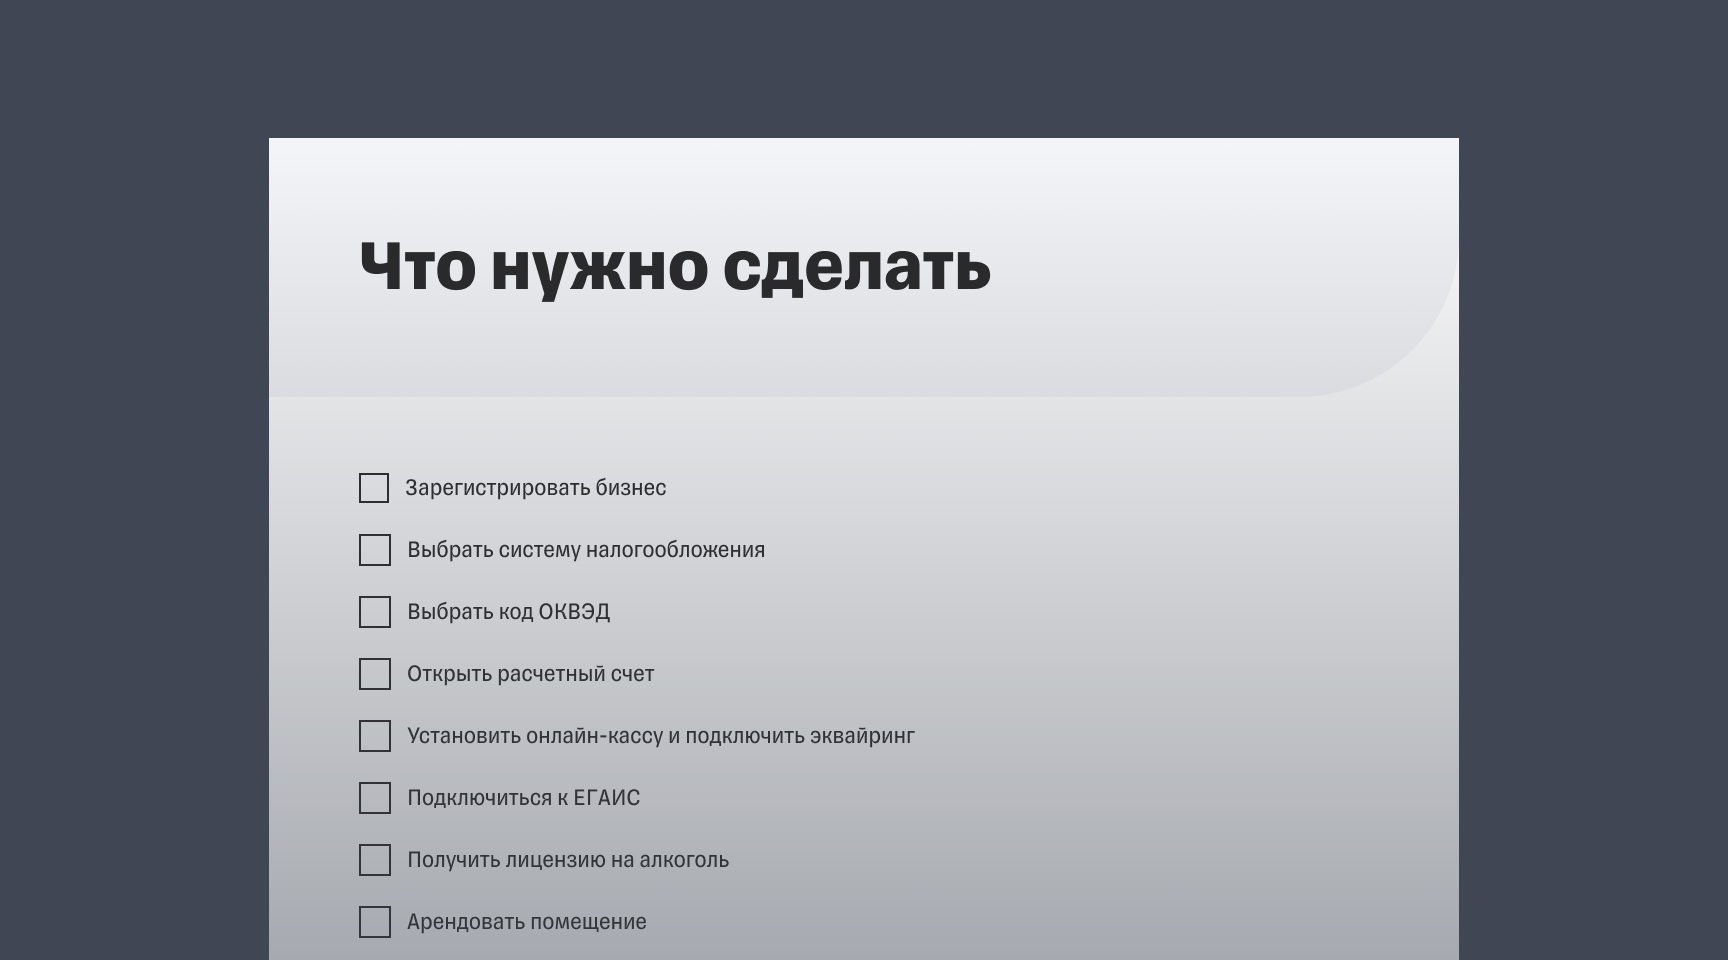Click the gray gradient page background

click(1200, 600)
